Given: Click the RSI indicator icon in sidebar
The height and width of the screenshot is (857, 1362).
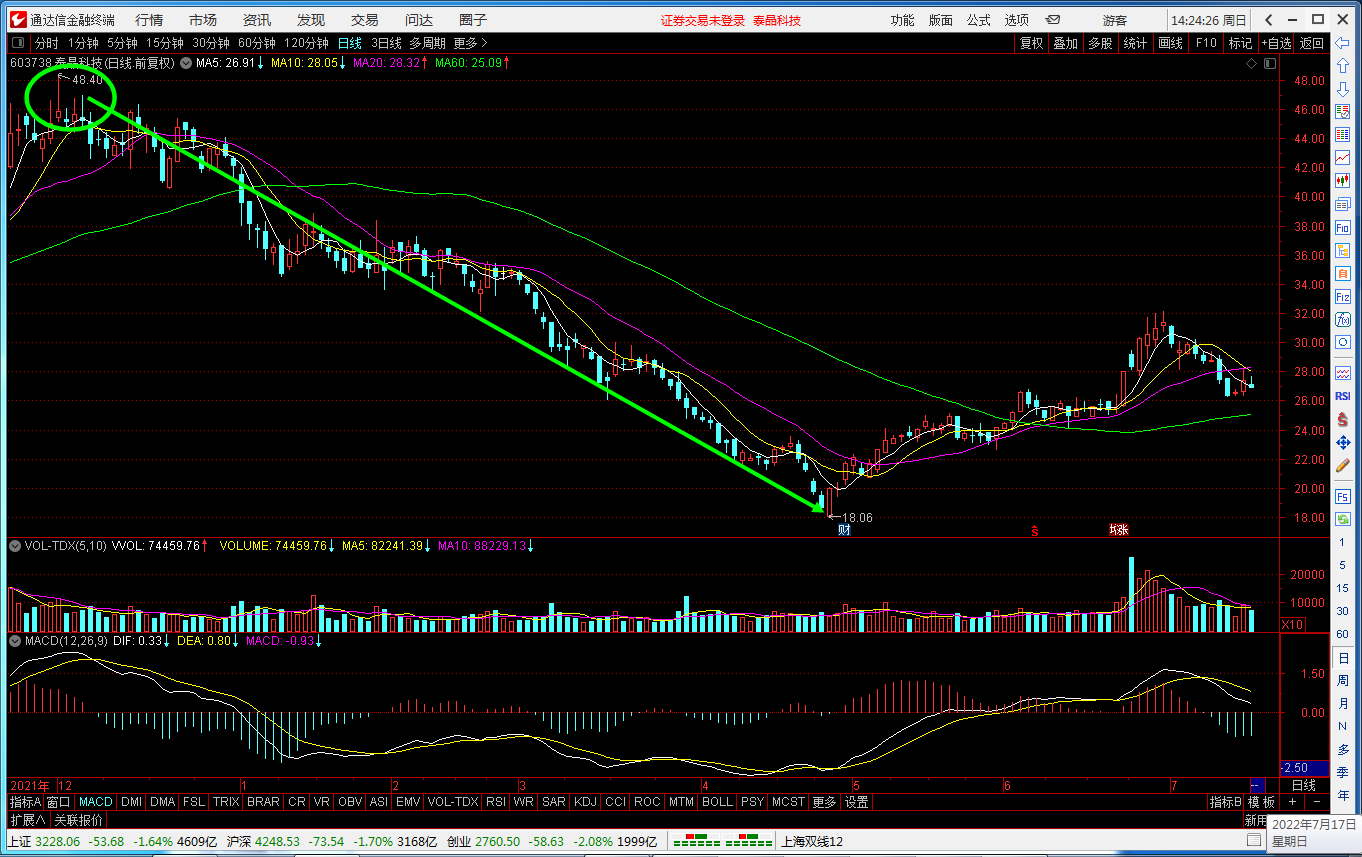Looking at the screenshot, I should point(1343,395).
